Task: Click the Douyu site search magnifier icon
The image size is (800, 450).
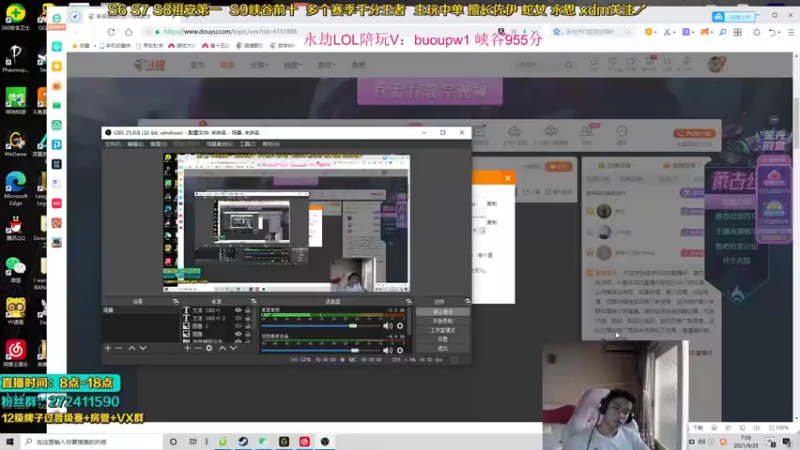Action: click(568, 65)
